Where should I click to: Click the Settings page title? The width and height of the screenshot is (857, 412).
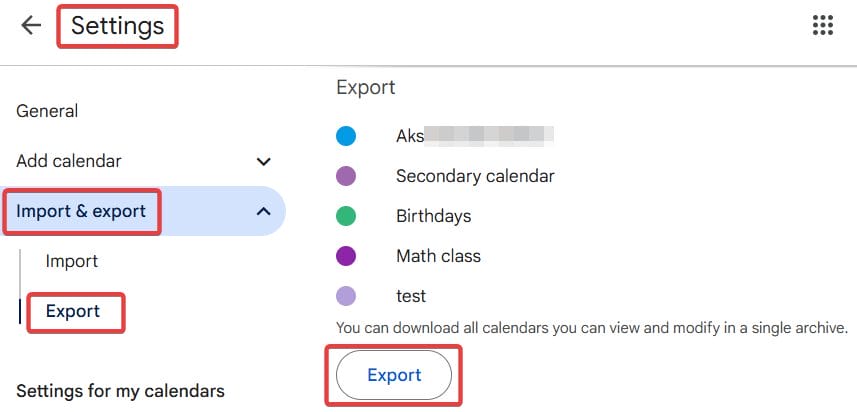coord(117,26)
